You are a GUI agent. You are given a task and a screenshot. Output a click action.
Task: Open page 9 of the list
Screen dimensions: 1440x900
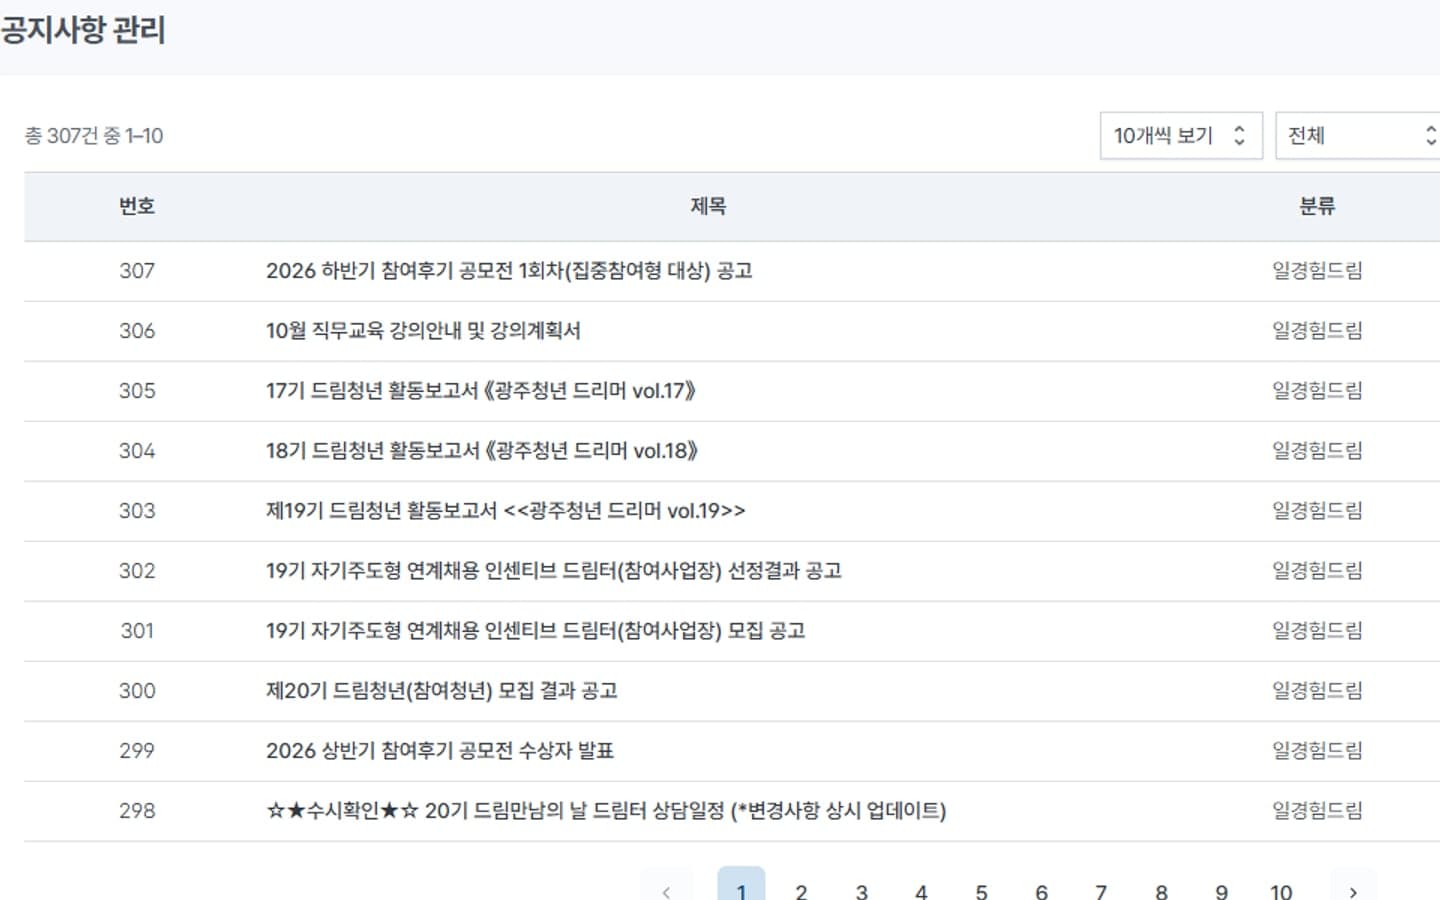[x=1221, y=890]
